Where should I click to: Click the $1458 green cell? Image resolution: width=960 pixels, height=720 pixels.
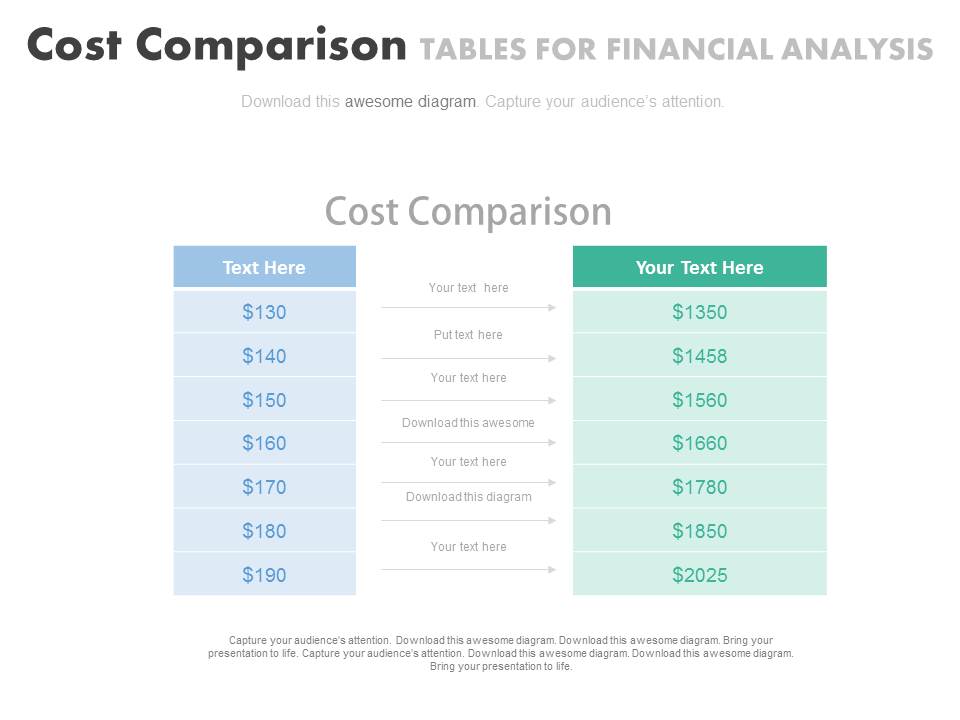click(x=700, y=356)
